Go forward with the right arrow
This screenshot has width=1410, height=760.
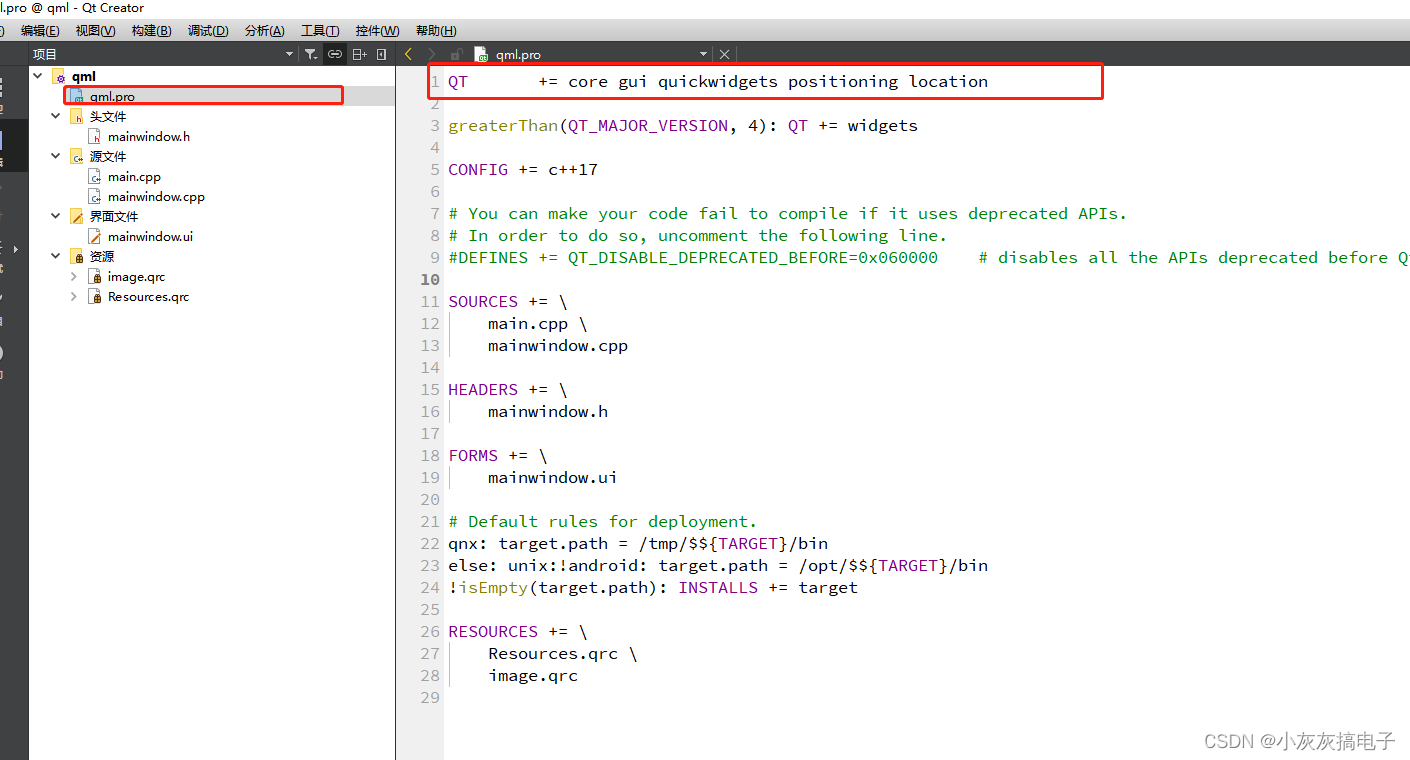click(432, 54)
